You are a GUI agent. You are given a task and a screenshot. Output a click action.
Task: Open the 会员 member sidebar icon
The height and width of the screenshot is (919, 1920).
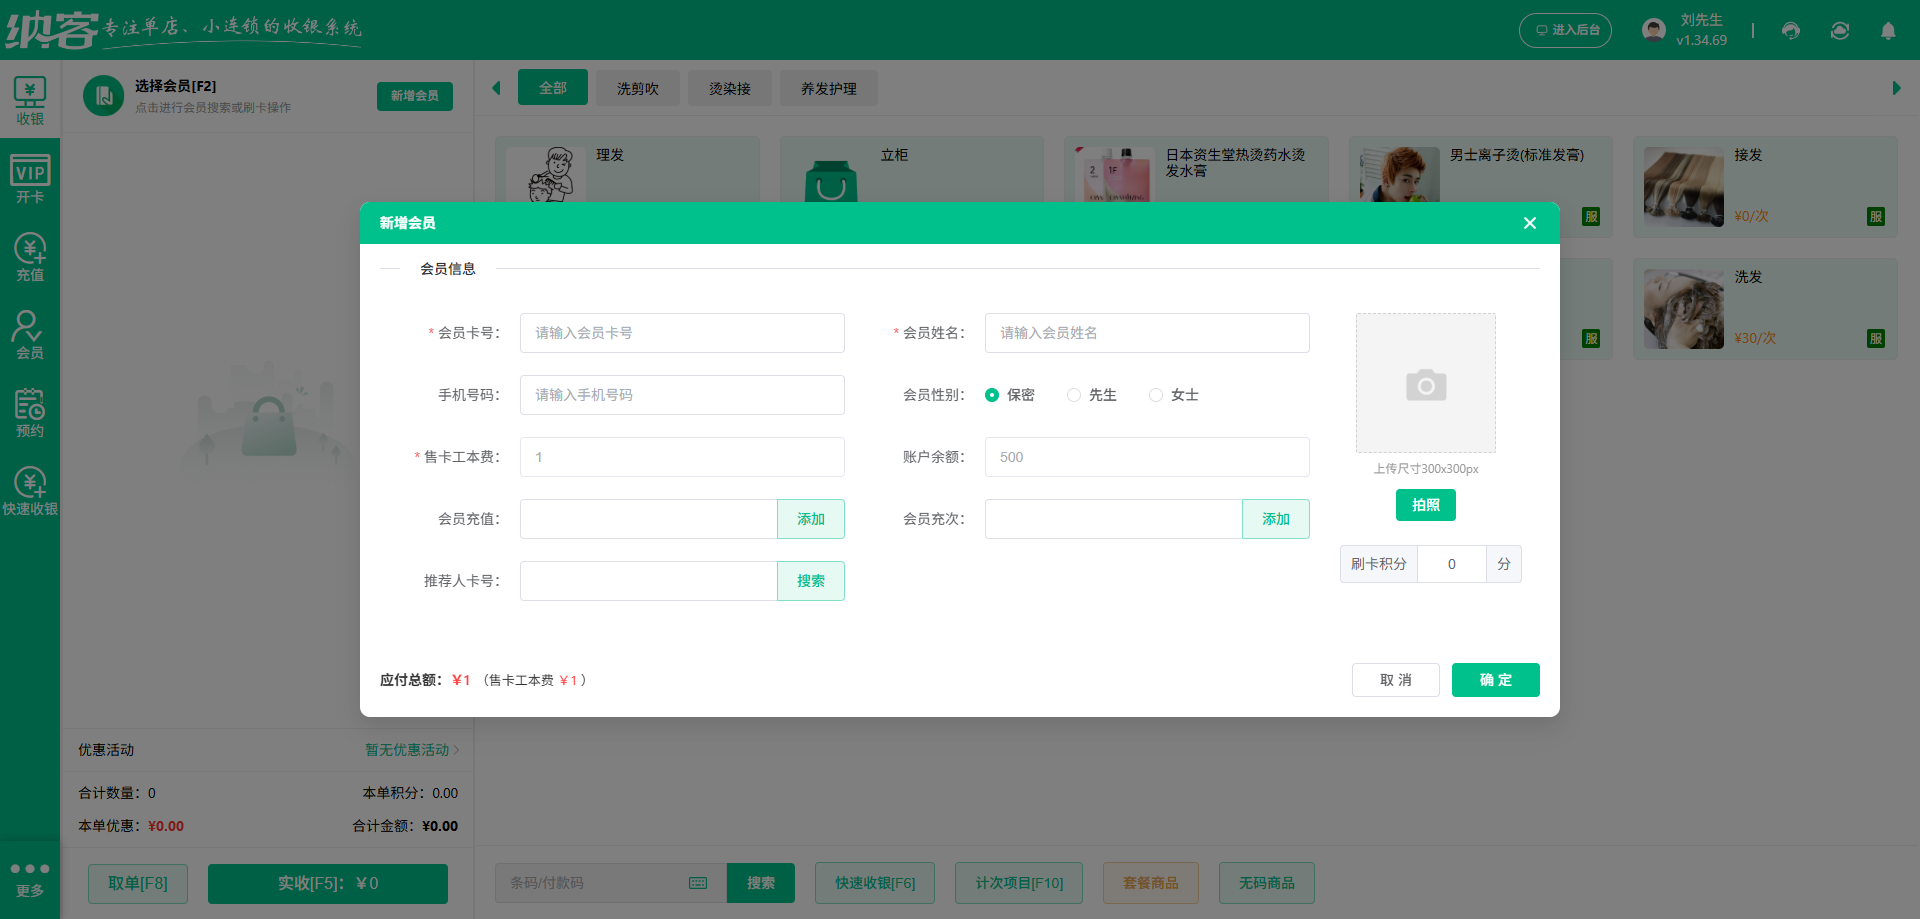coord(30,335)
